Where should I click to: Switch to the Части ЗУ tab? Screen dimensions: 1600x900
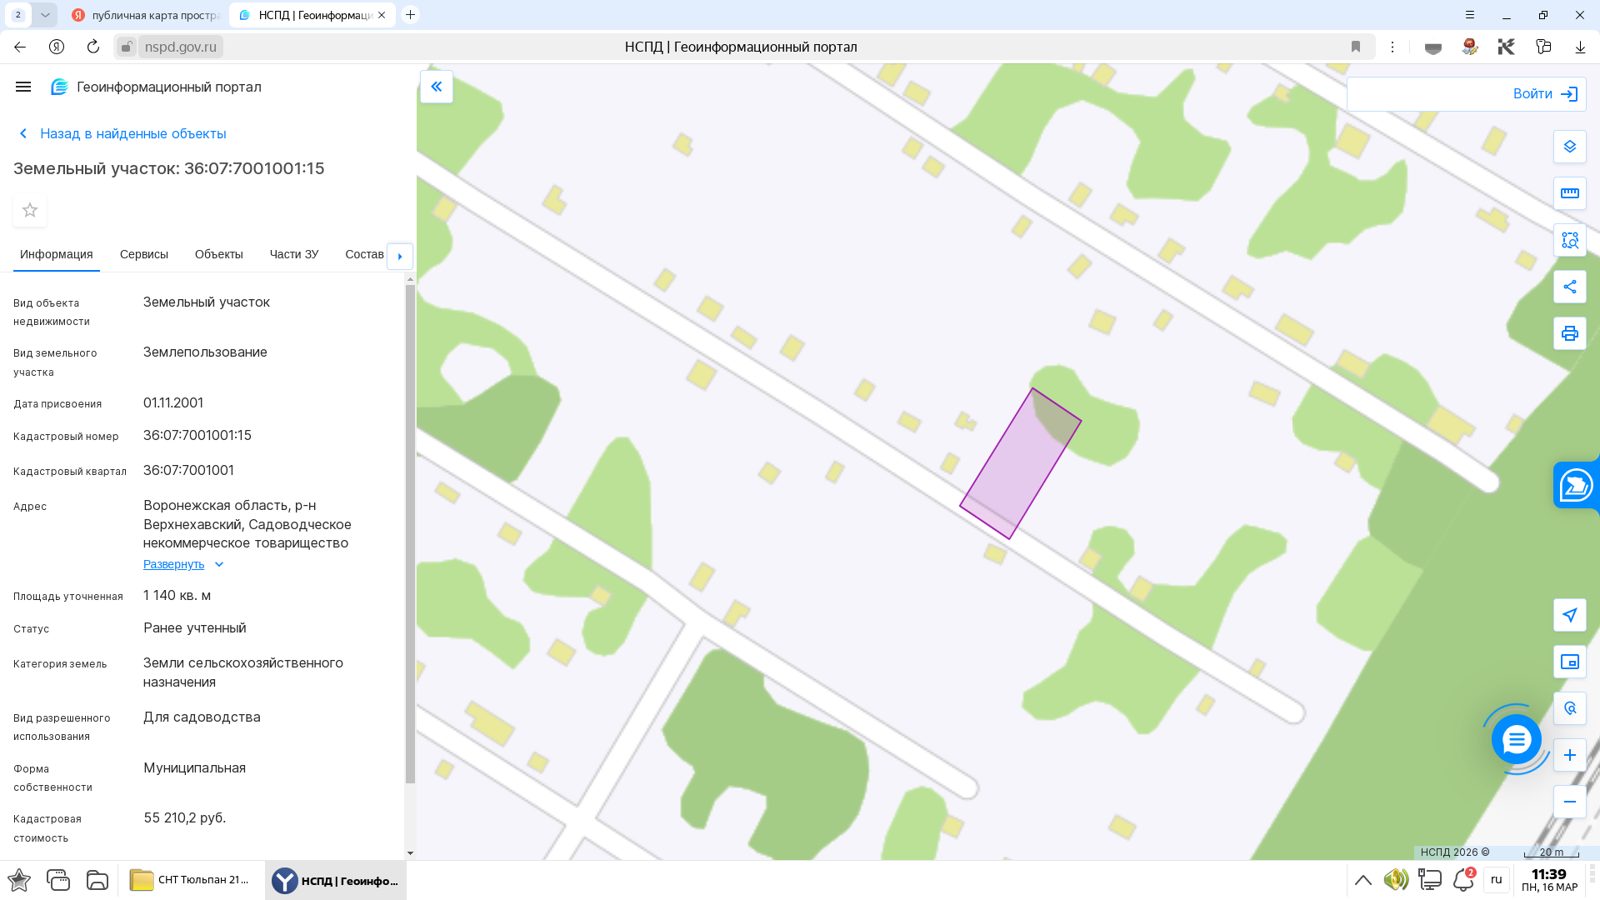[x=294, y=254]
